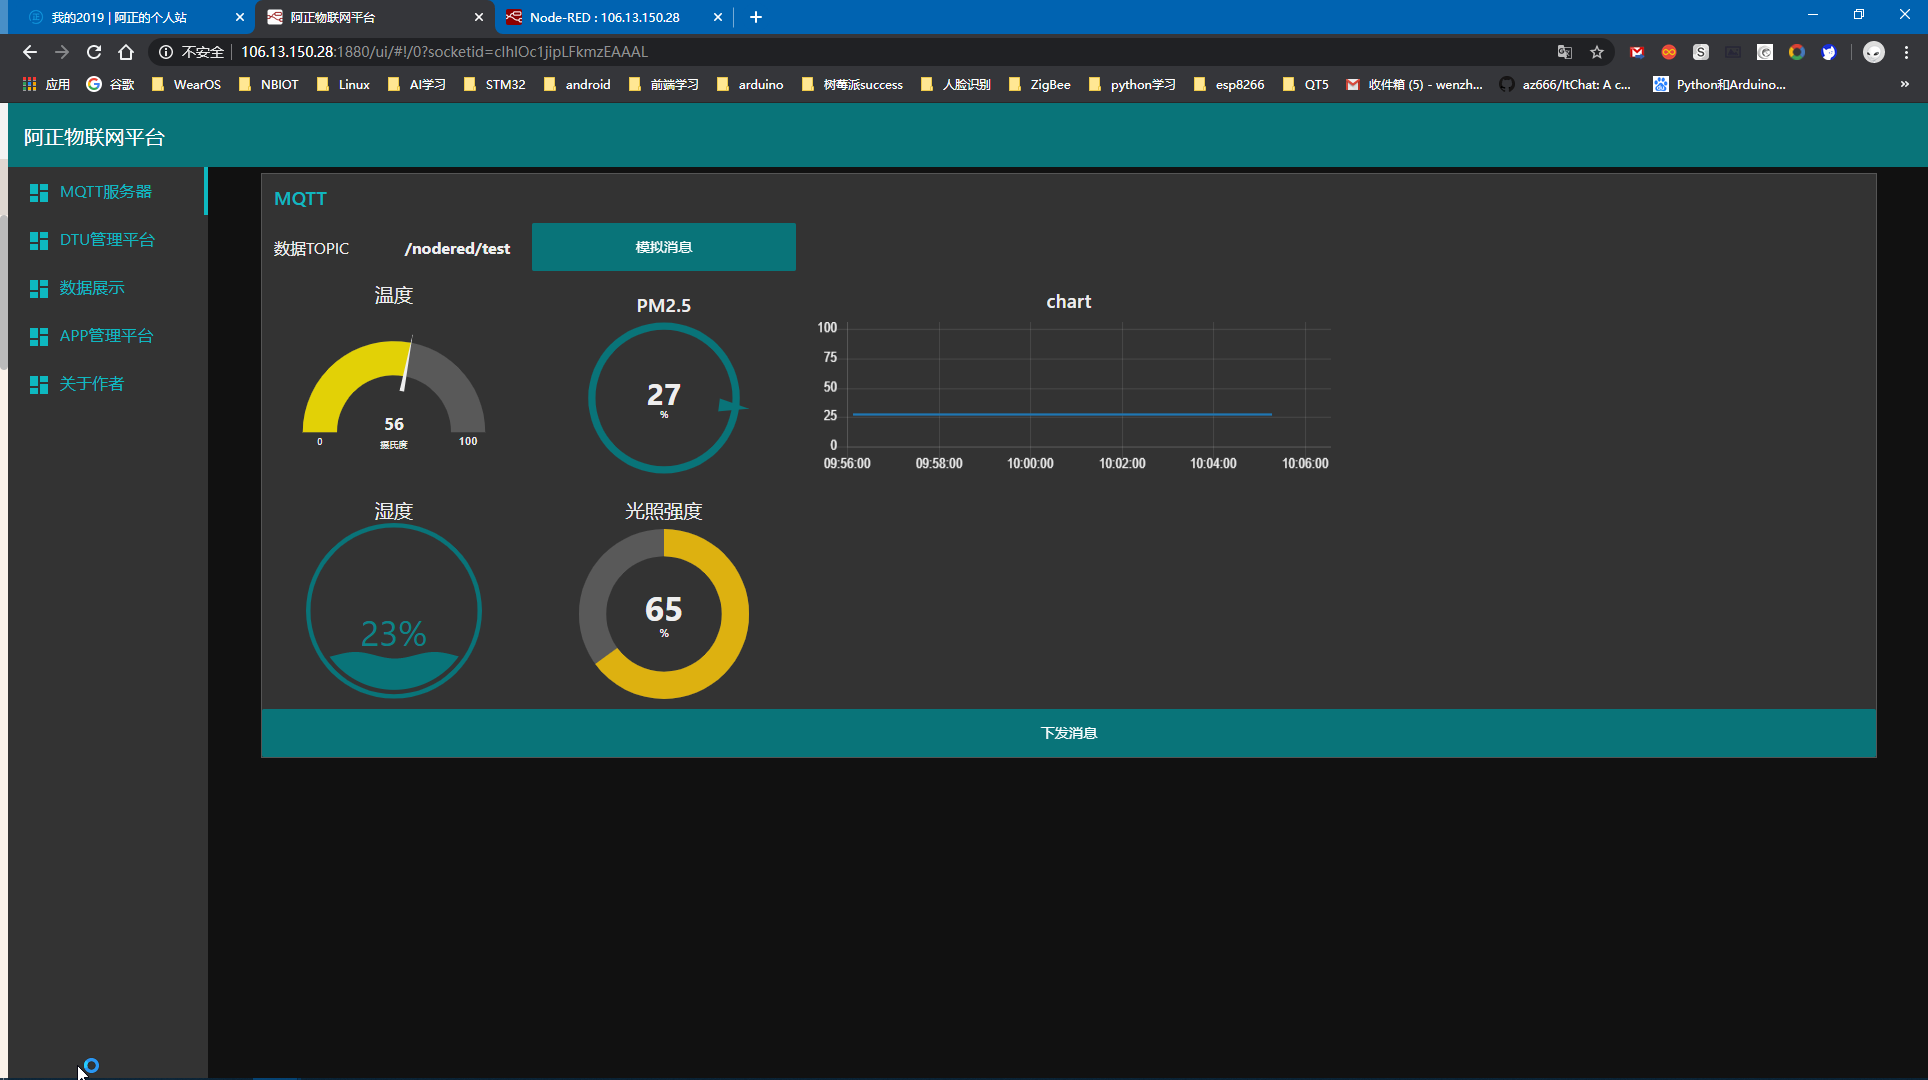The width and height of the screenshot is (1928, 1080).
Task: Open the az666/ItChat GitHub bookmark
Action: pyautogui.click(x=1566, y=85)
